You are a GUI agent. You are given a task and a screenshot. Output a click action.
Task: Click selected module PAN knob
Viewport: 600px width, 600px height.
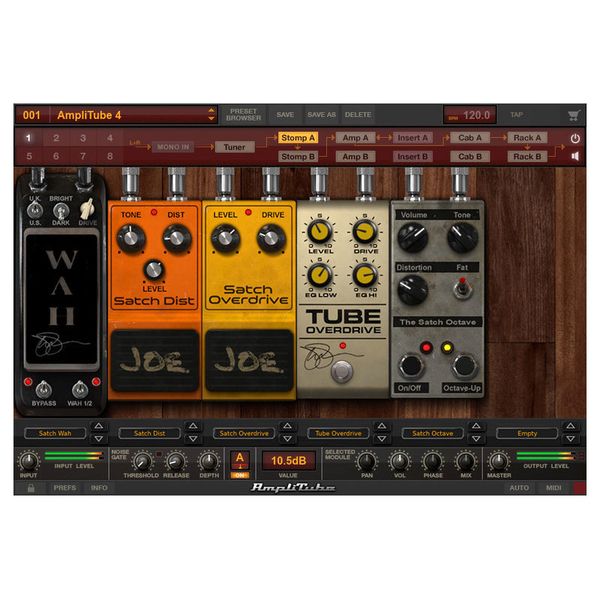(367, 461)
